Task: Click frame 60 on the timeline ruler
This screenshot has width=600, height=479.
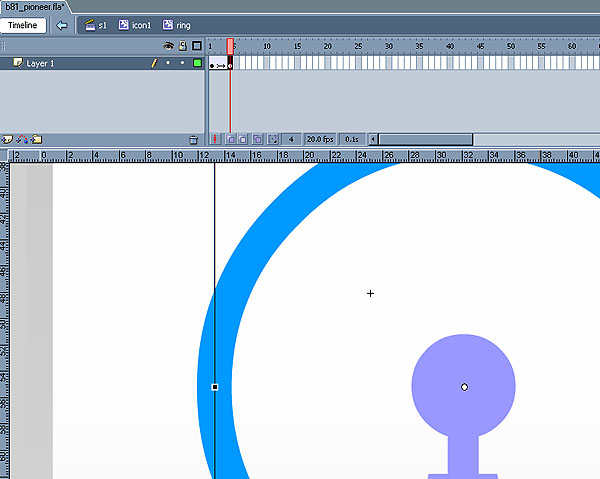Action: click(x=572, y=46)
